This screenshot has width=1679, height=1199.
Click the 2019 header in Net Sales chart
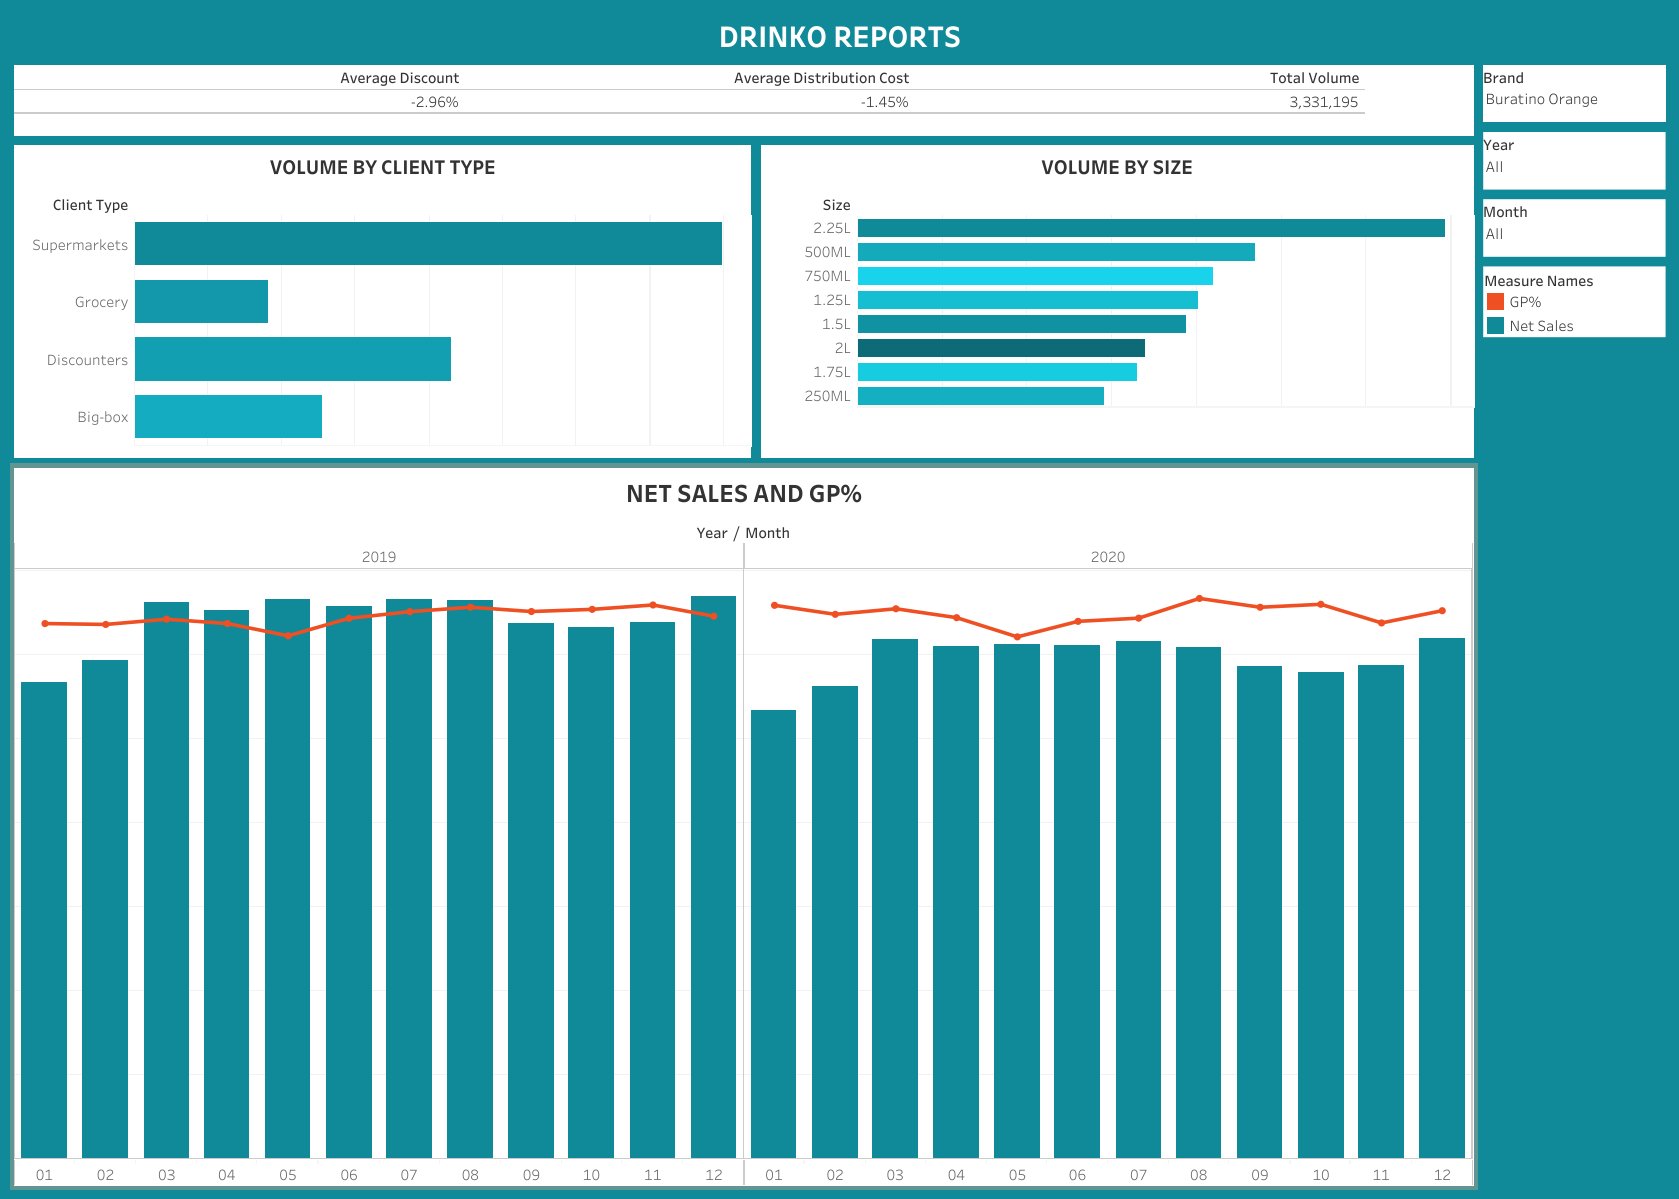379,557
